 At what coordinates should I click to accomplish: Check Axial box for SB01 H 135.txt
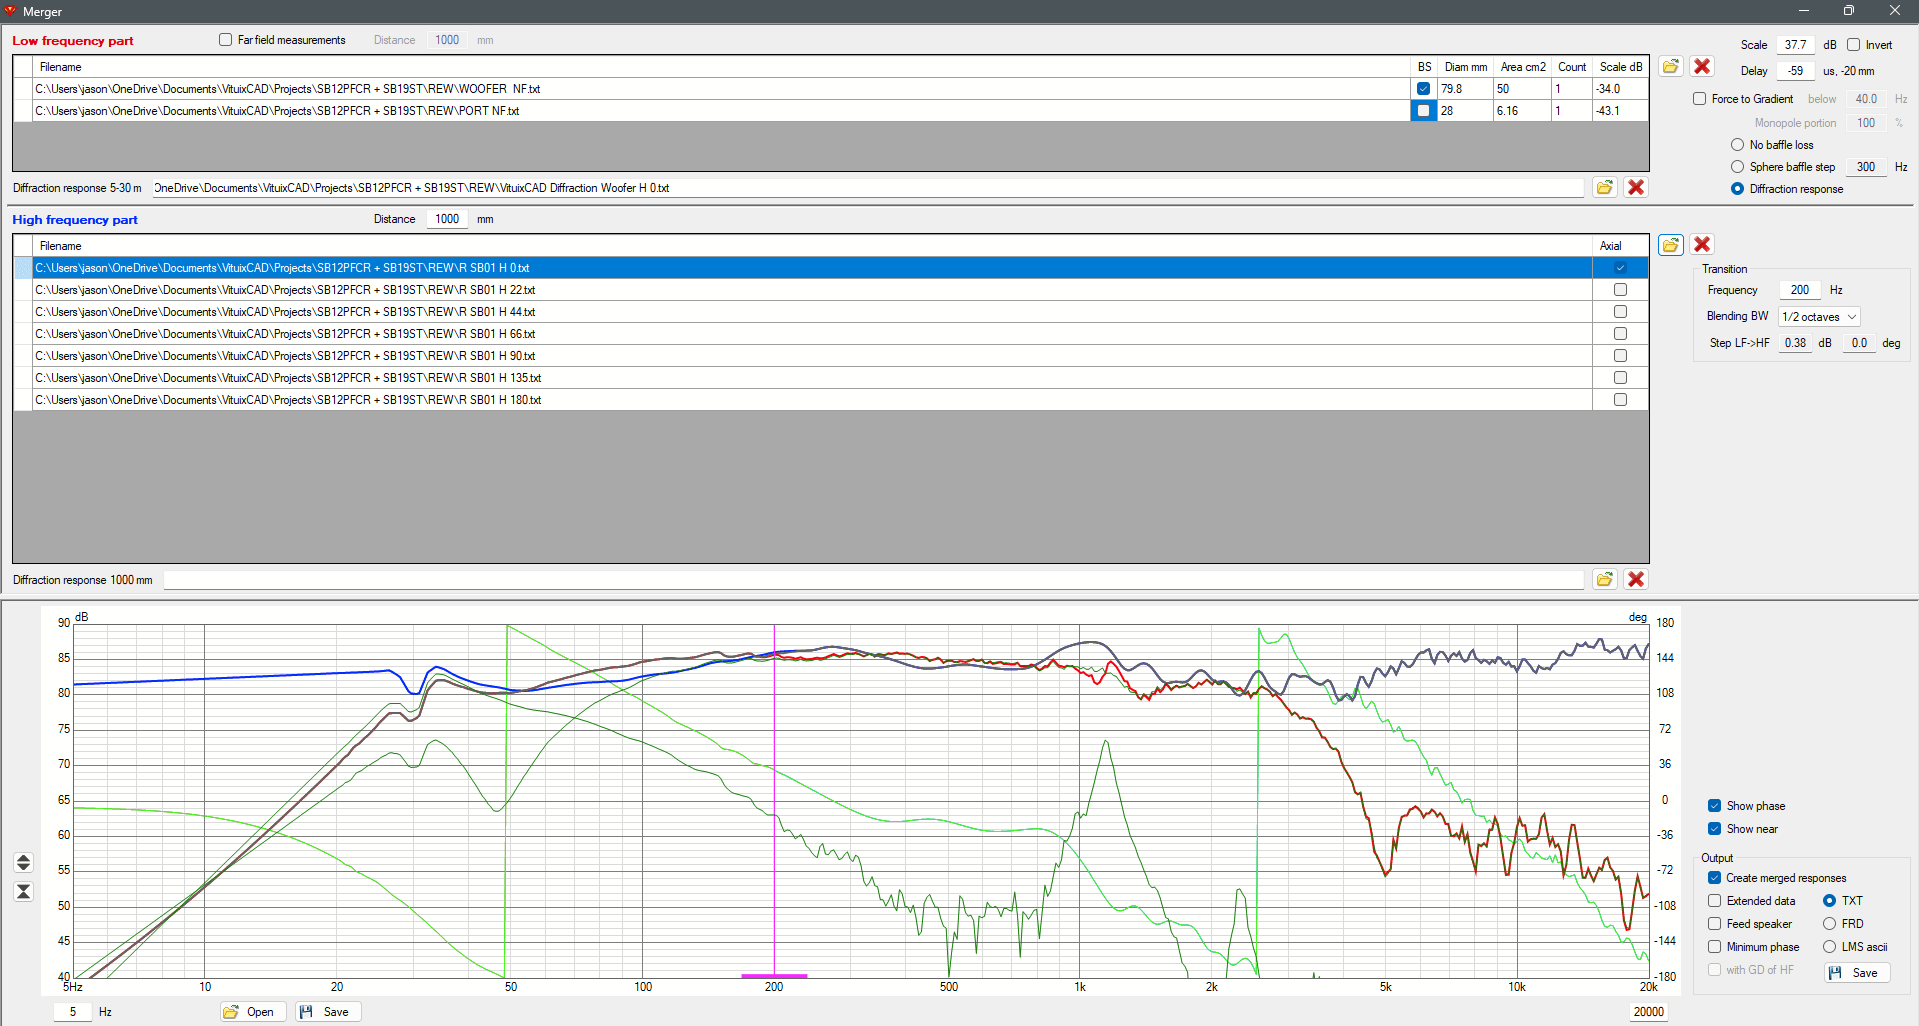(1620, 378)
